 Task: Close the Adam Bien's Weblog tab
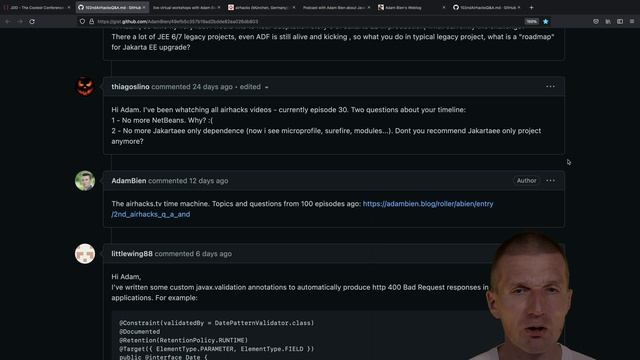point(444,7)
